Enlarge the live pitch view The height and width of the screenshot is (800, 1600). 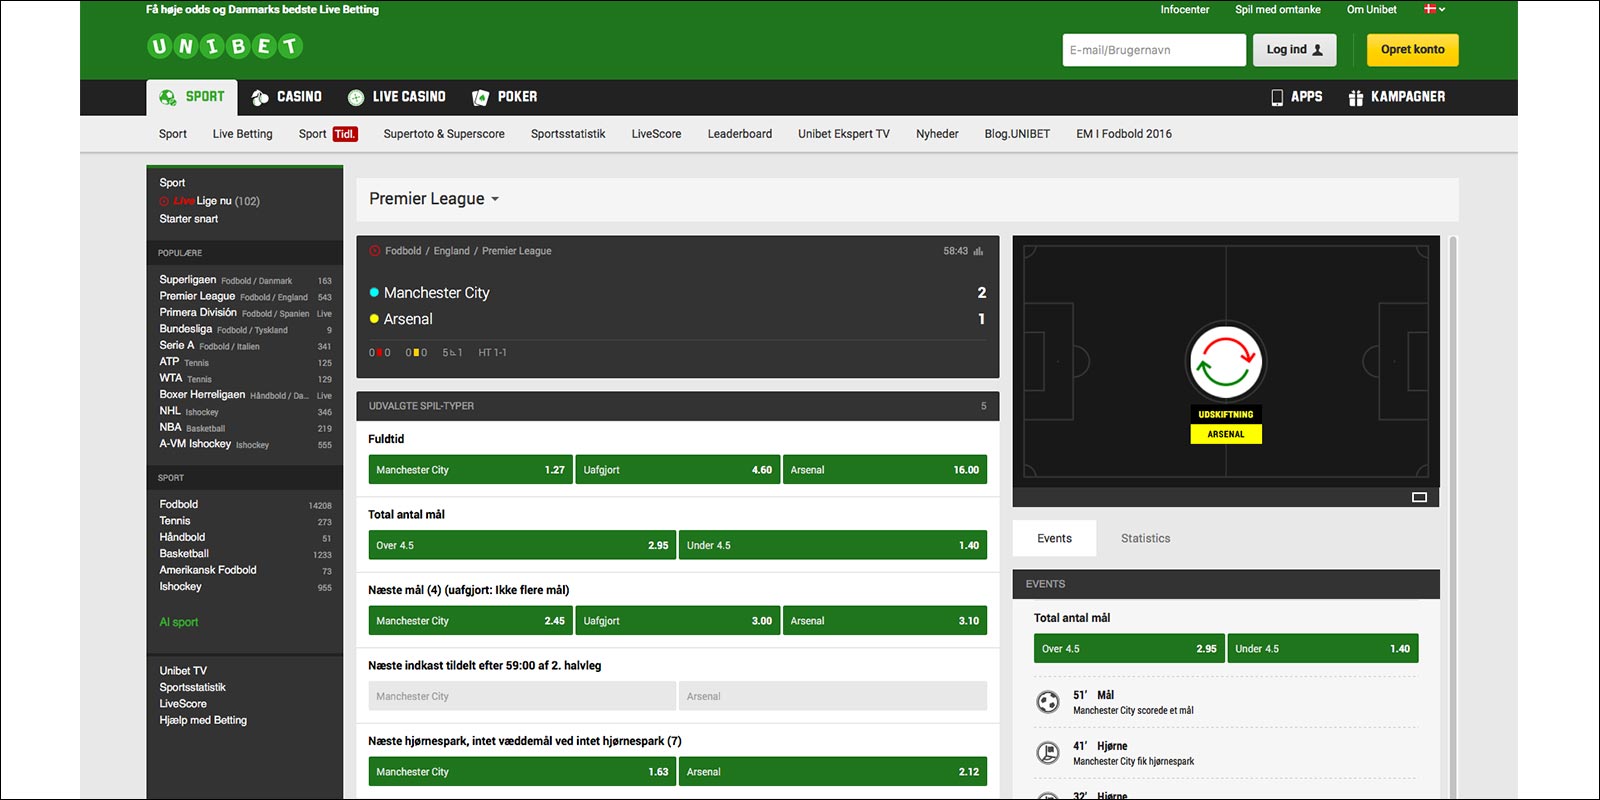tap(1419, 497)
